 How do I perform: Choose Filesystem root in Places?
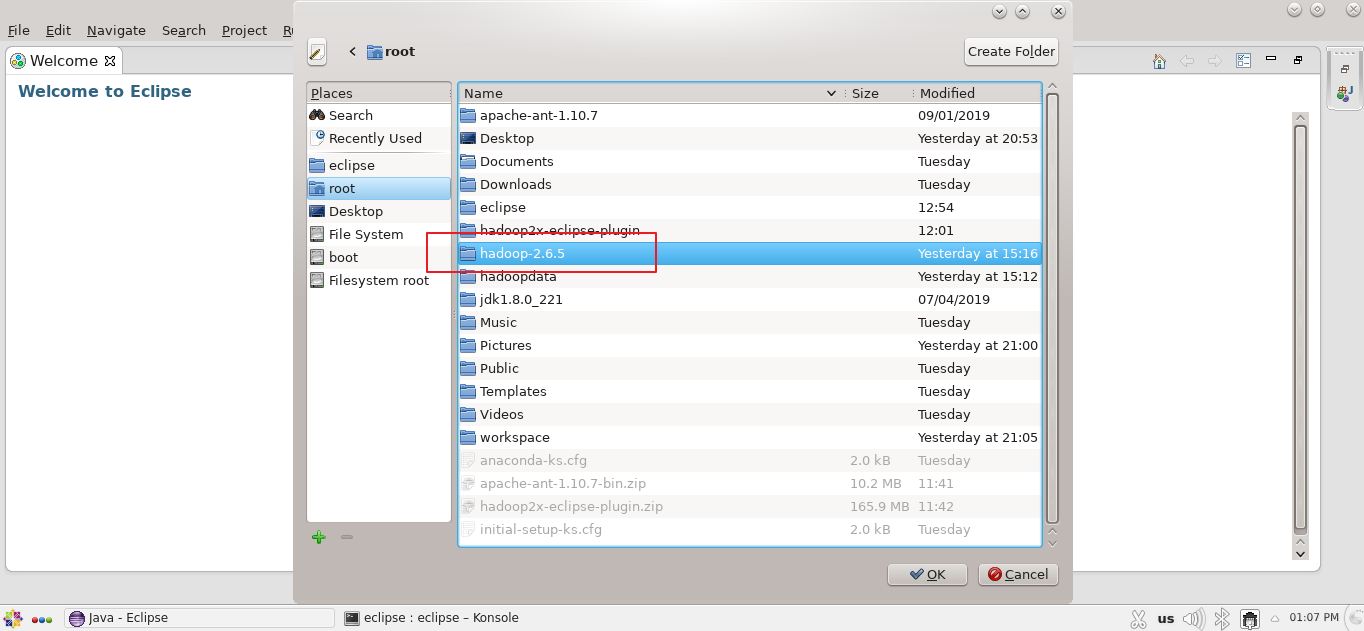click(379, 280)
